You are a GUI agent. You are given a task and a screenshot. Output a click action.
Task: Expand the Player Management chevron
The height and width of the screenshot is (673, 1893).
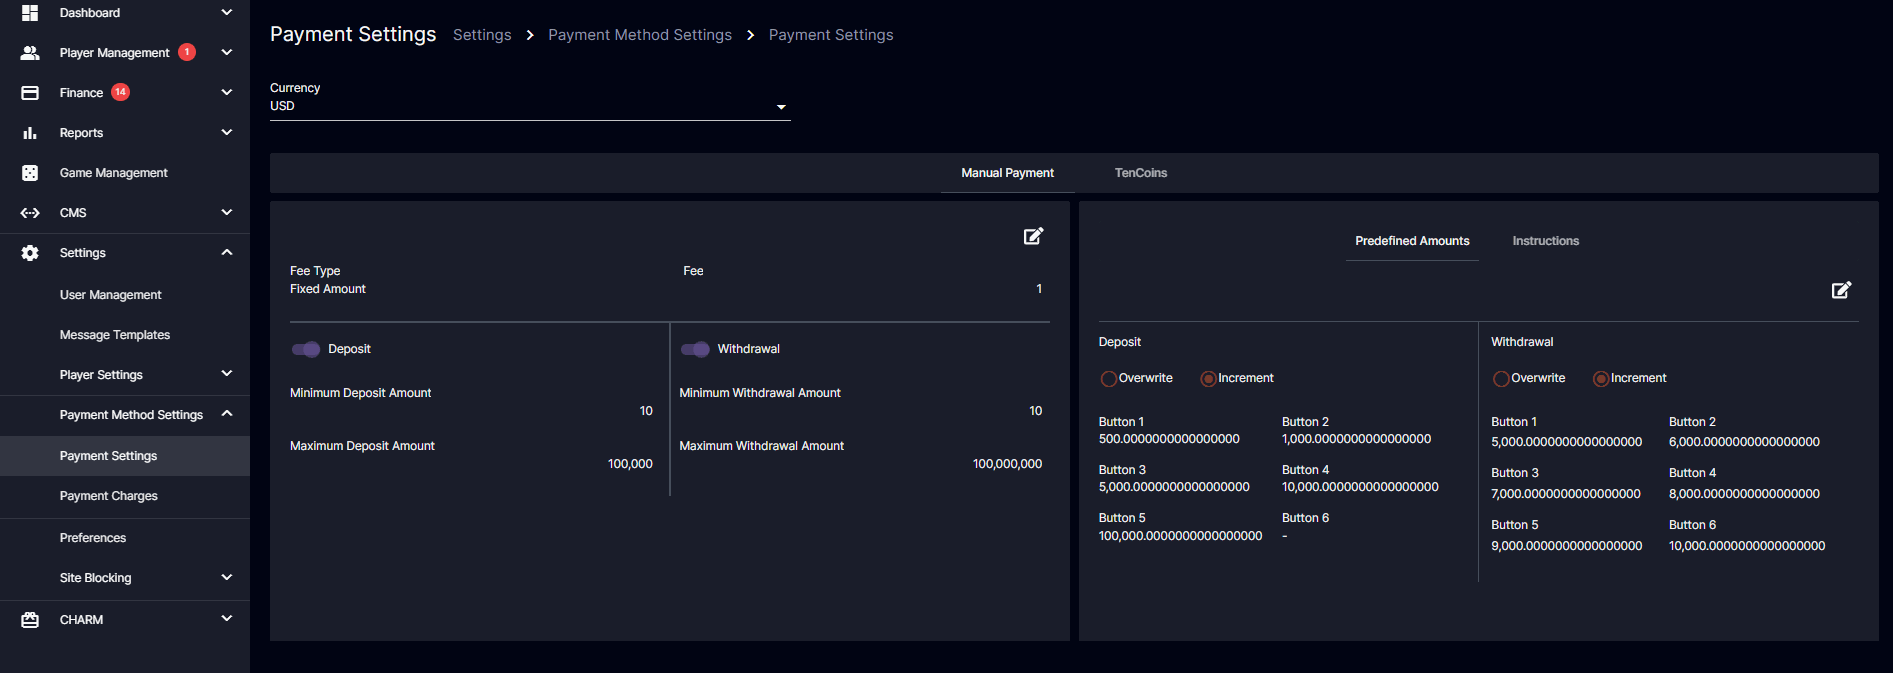[x=227, y=53]
